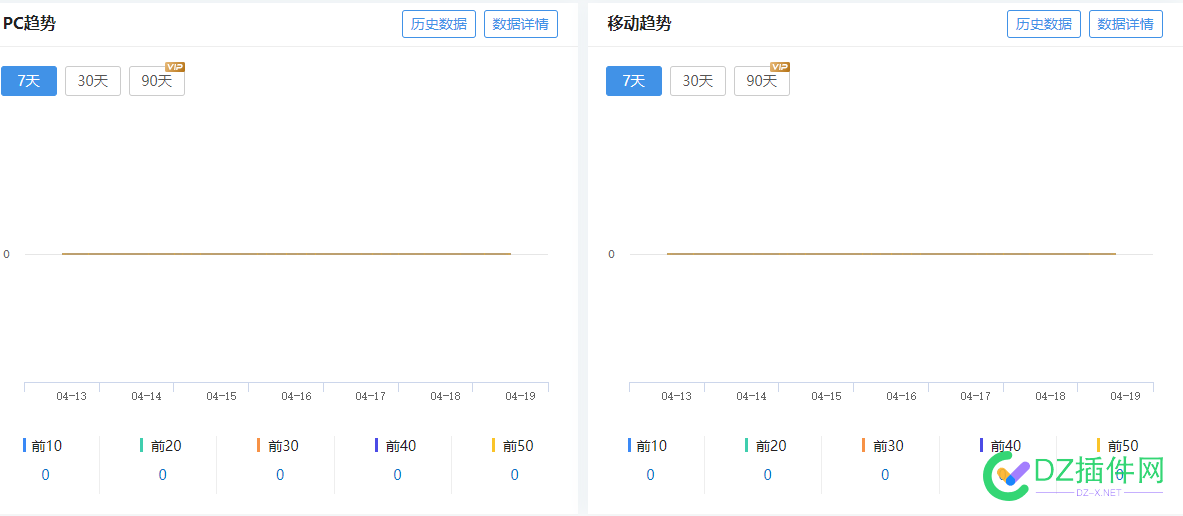Open 历史数据 in the 移动趋势 panel
This screenshot has height=516, width=1183.
pos(1043,24)
